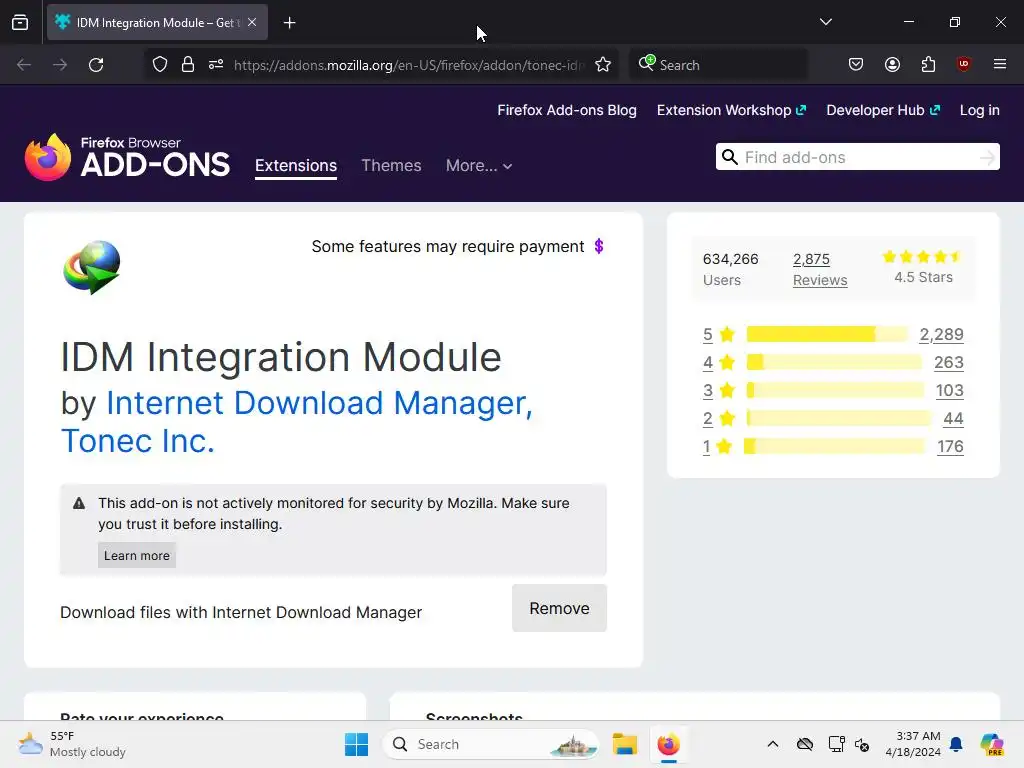
Task: Select the Themes tab
Action: point(391,166)
